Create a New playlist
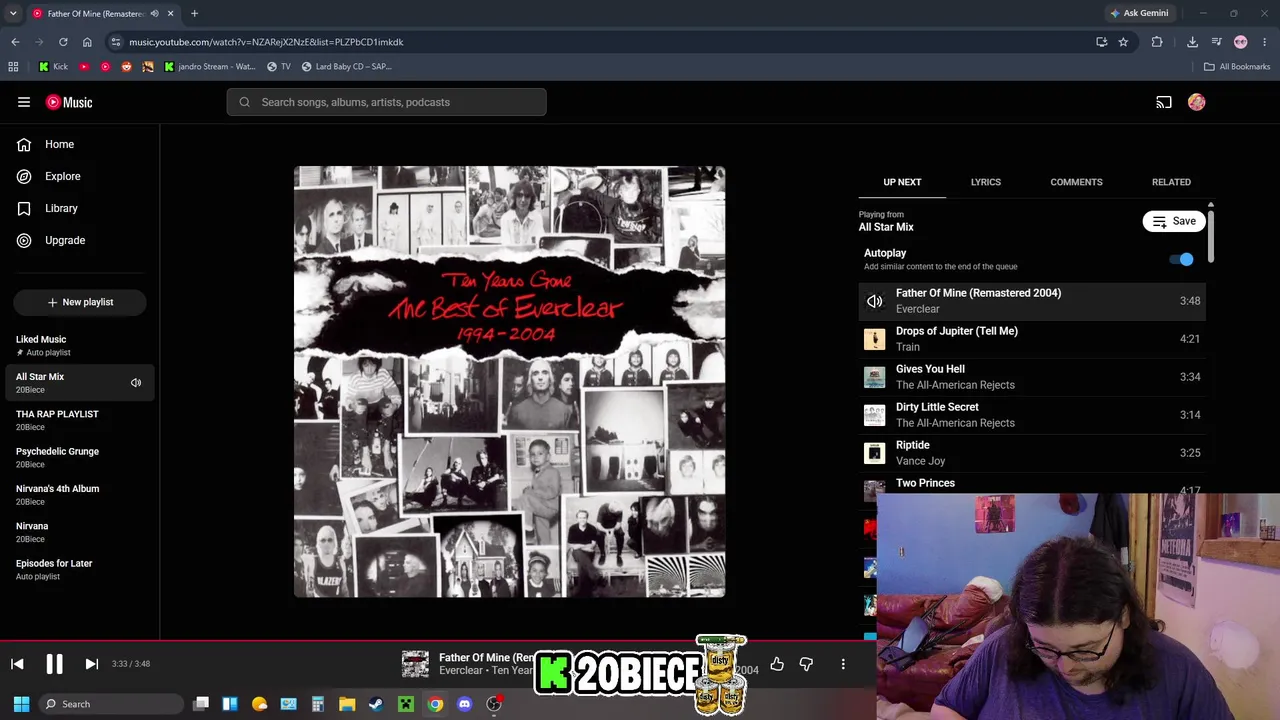 (x=80, y=302)
